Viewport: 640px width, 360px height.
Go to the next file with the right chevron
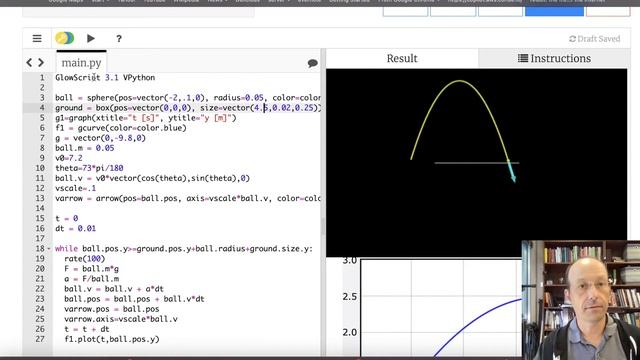(41, 62)
